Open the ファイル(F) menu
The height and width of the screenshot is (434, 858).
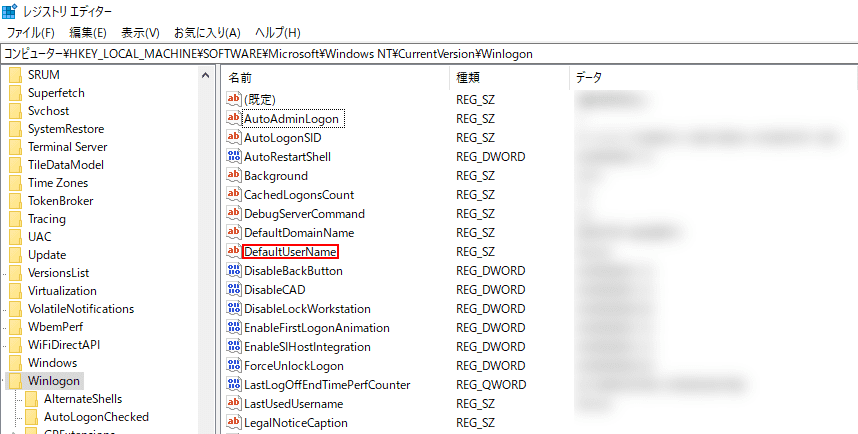click(x=31, y=32)
